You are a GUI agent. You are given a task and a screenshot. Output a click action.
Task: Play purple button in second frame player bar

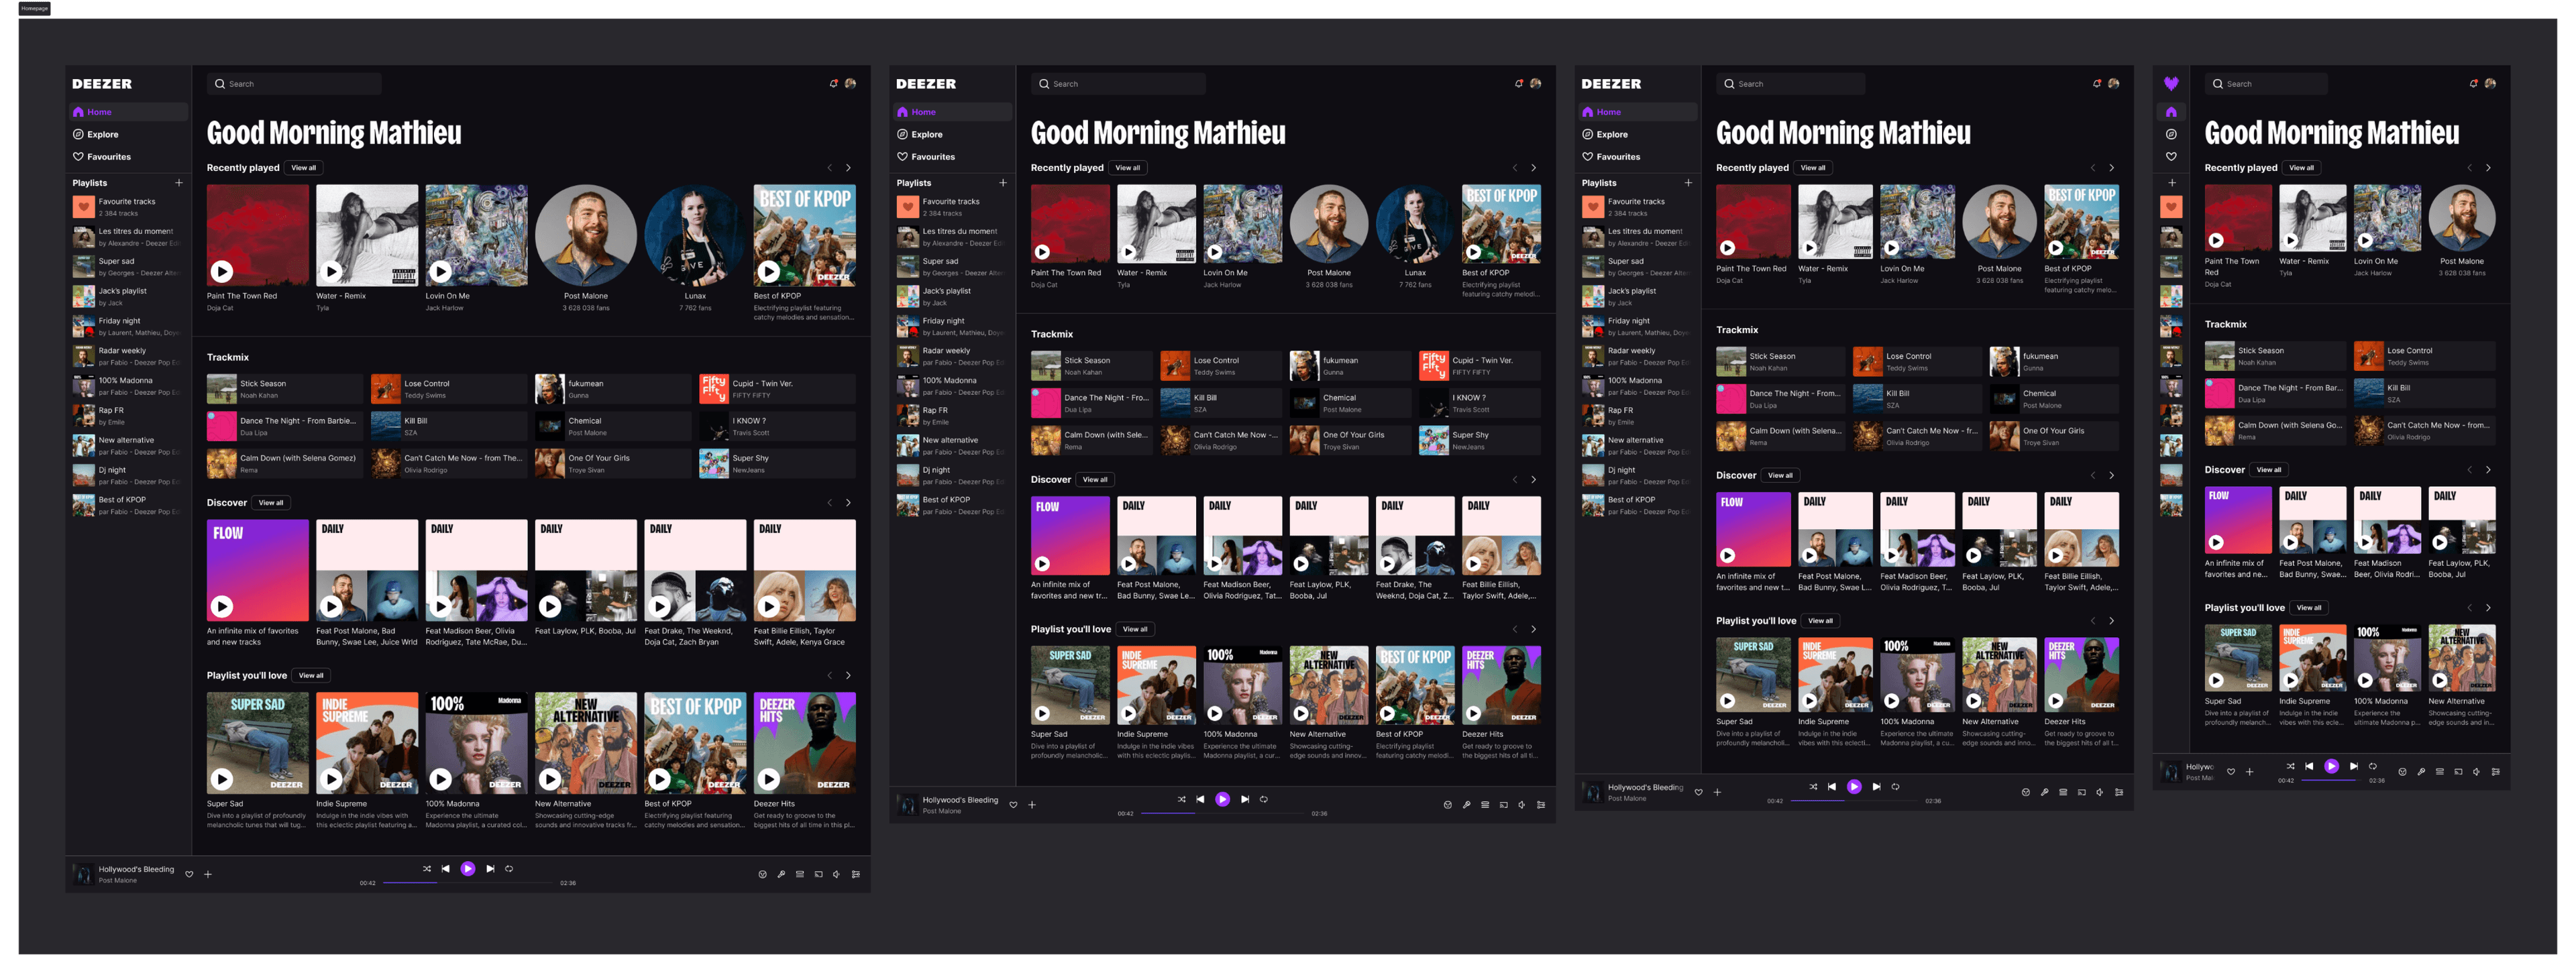(x=1222, y=799)
